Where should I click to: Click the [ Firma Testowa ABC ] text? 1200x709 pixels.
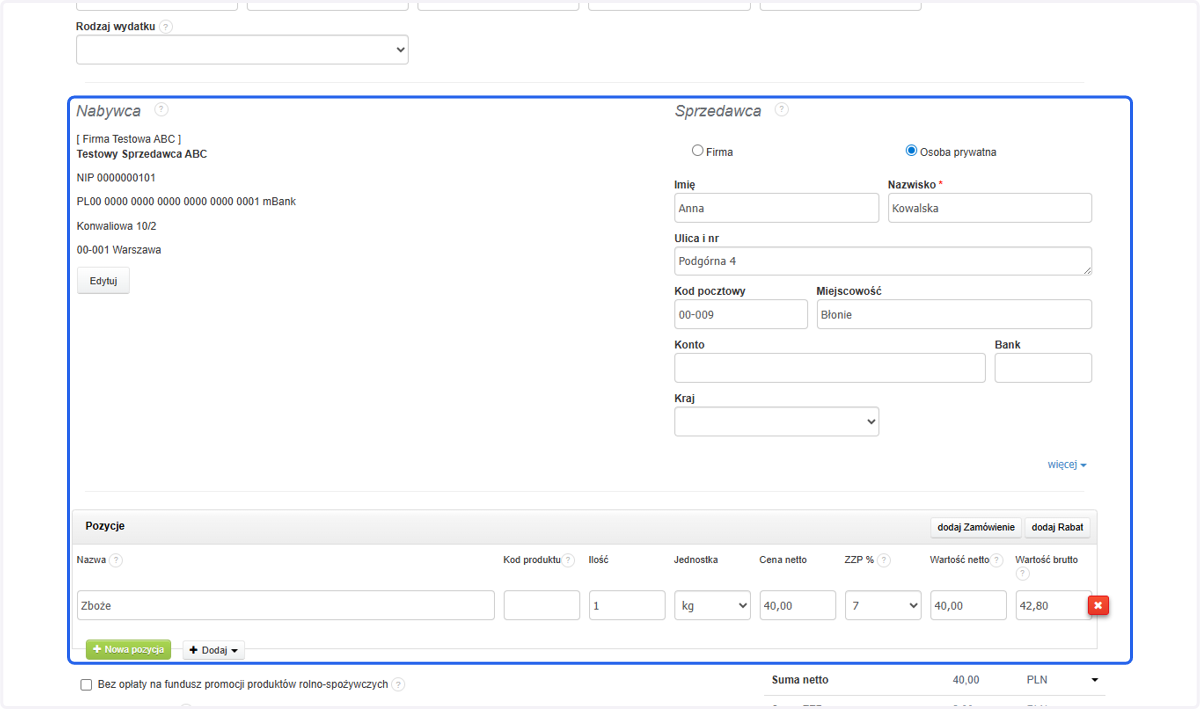pos(129,139)
